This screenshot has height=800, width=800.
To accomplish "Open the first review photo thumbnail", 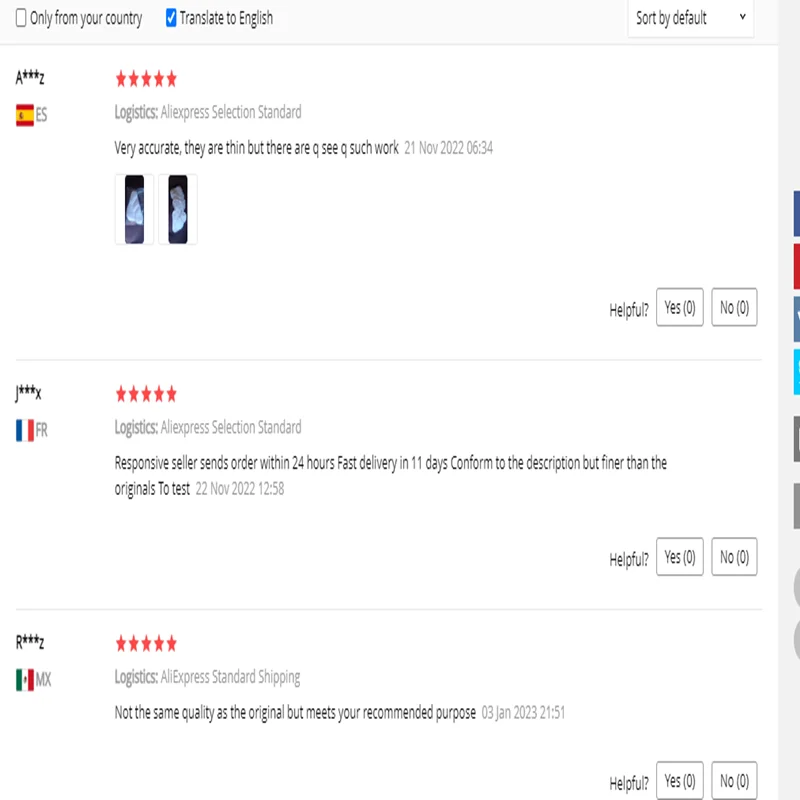I will tap(134, 209).
